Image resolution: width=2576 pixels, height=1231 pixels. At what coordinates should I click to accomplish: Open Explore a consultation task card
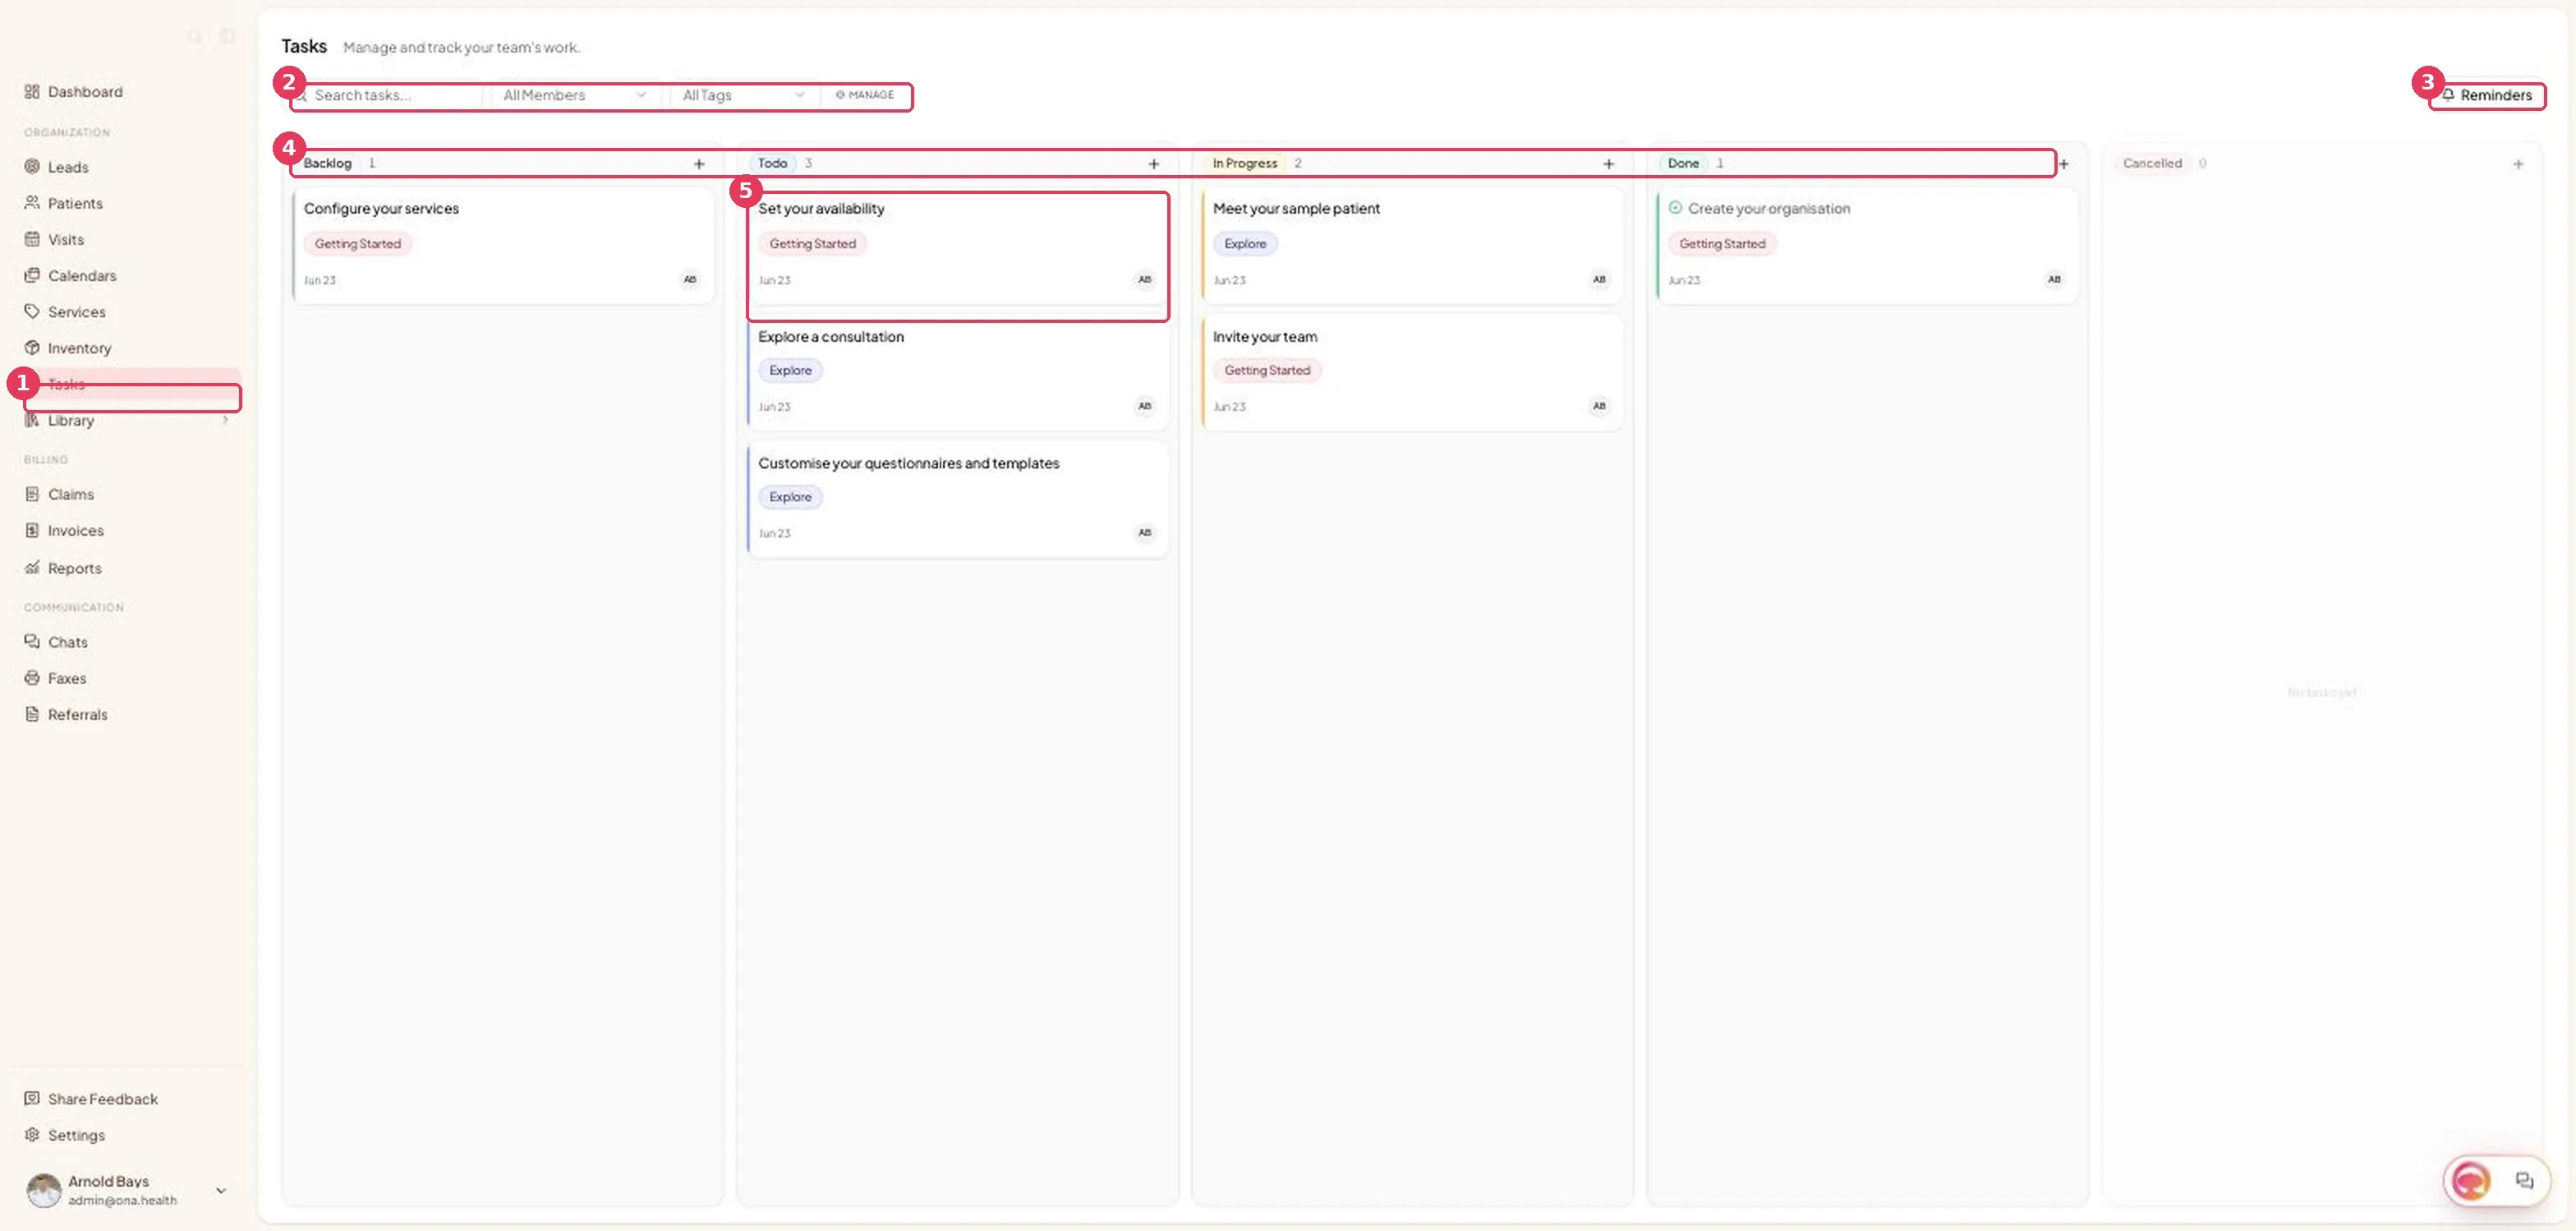pyautogui.click(x=958, y=373)
